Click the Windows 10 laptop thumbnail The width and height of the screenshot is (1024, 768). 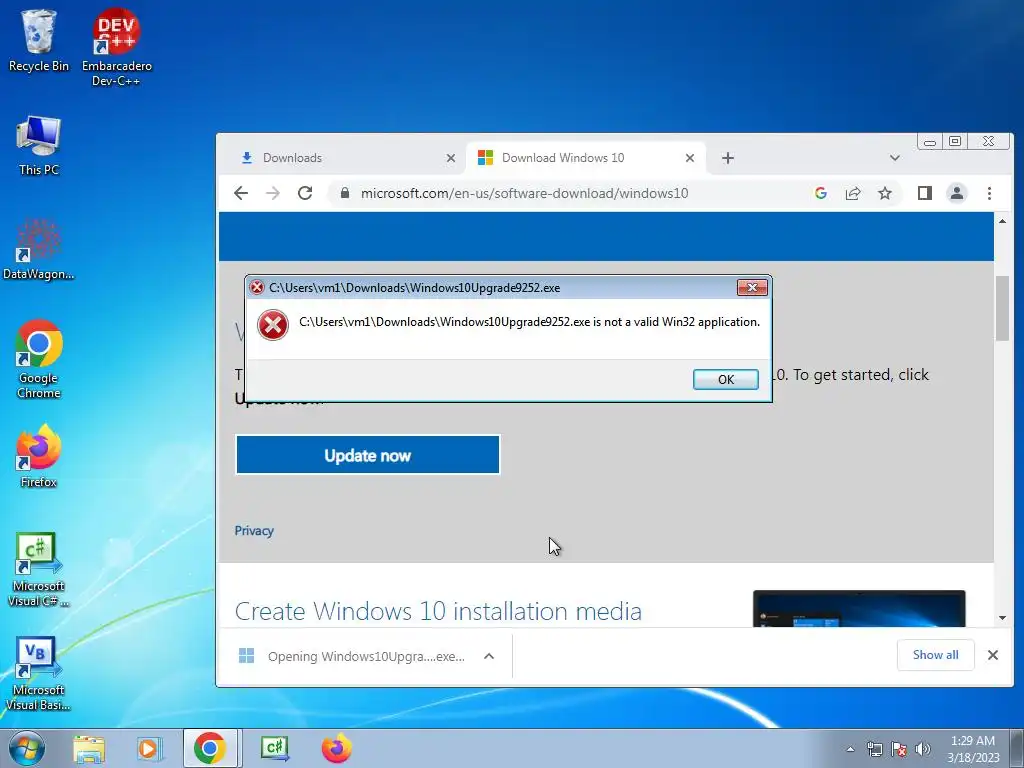pos(859,609)
